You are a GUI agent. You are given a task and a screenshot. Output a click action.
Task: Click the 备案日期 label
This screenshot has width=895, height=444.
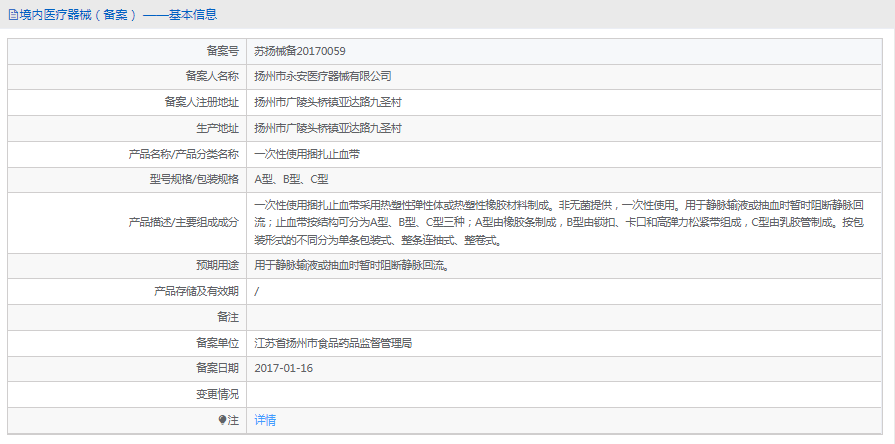(217, 369)
